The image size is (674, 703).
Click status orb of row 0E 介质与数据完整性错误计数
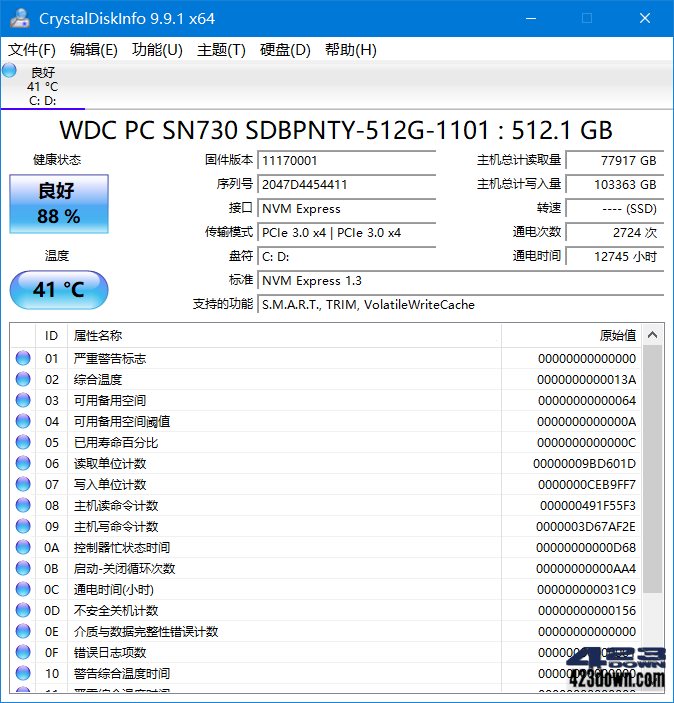click(23, 631)
